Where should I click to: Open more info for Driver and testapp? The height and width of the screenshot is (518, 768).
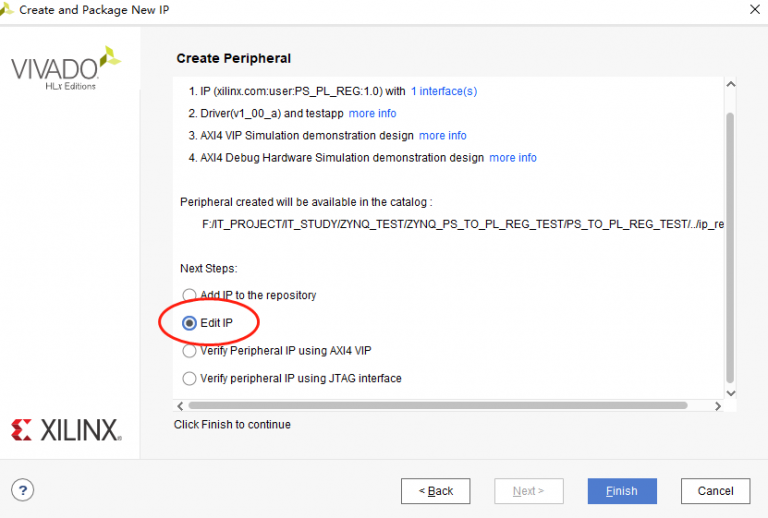coord(372,113)
